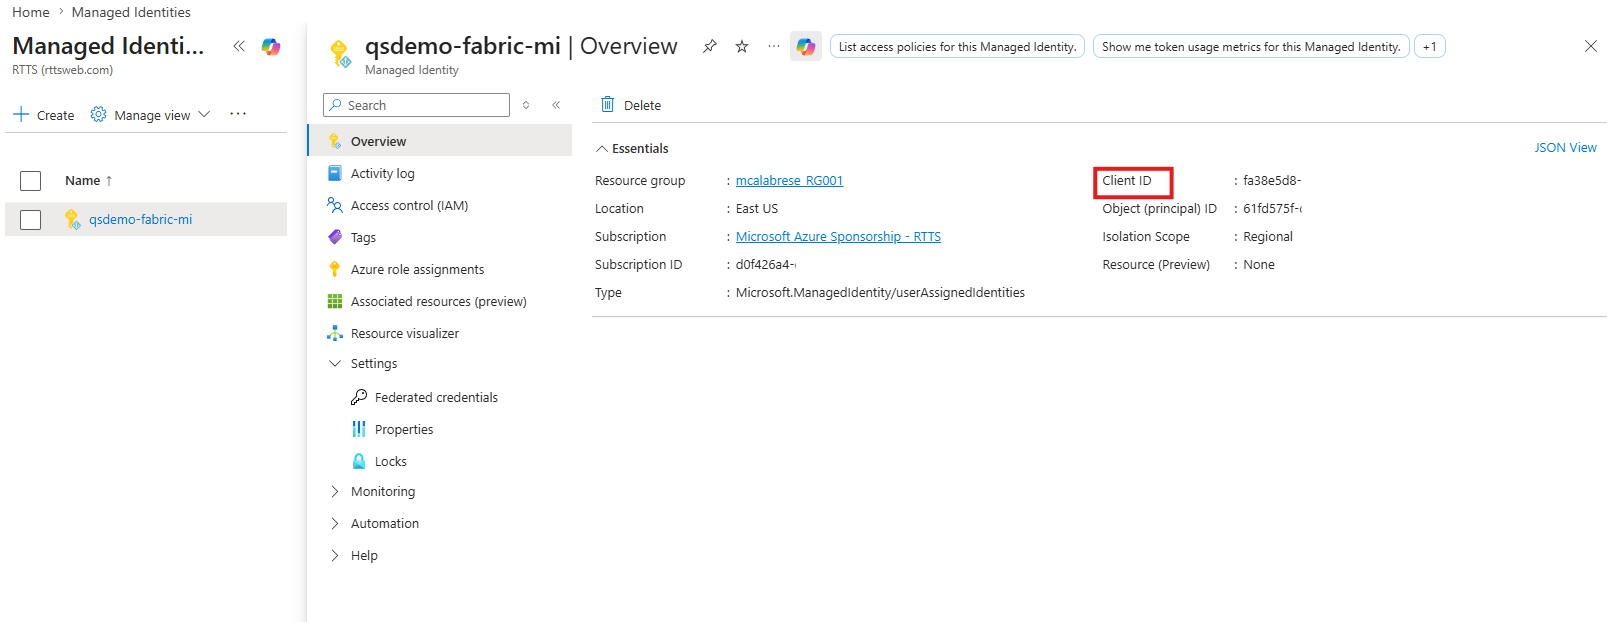Screen dimensions: 1617x622
Task: Click the large managed identity header icon
Action: pyautogui.click(x=340, y=53)
